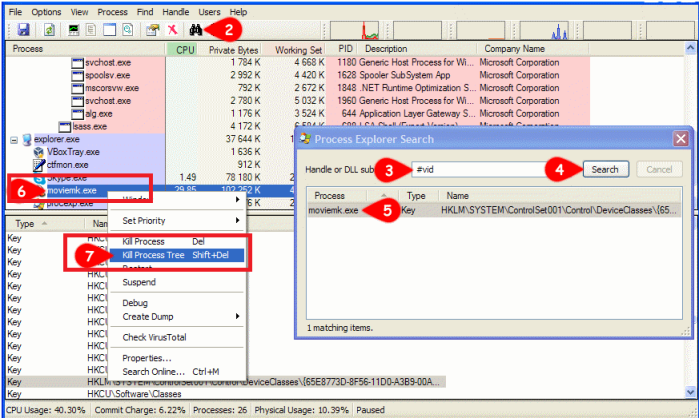Sort by the Company Name column header

coord(533,49)
